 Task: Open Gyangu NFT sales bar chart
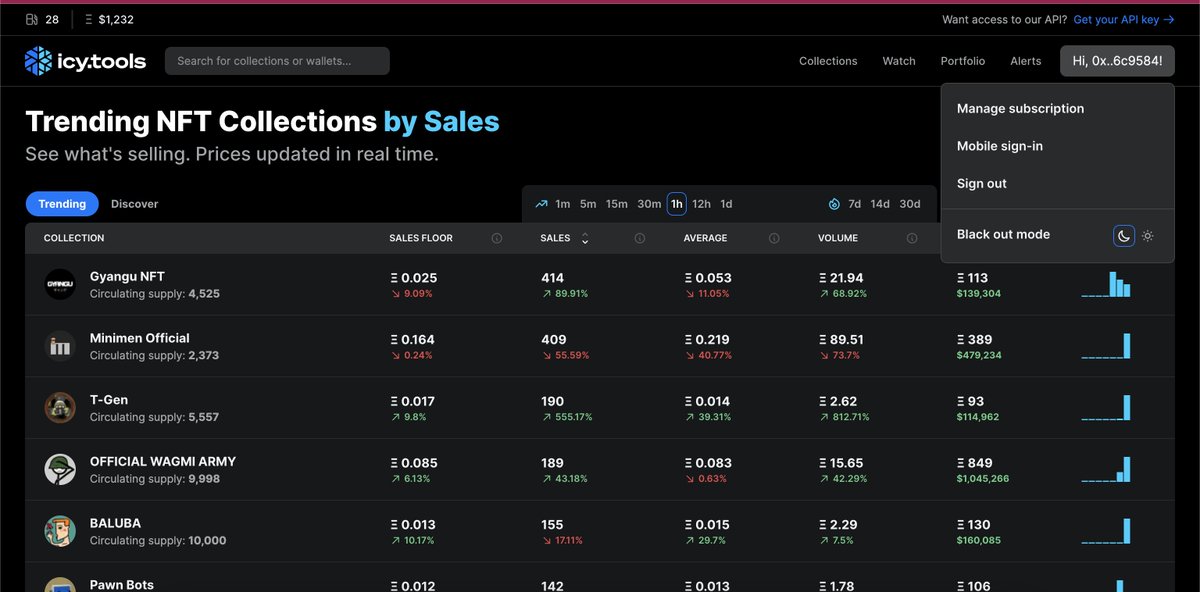pyautogui.click(x=1106, y=284)
